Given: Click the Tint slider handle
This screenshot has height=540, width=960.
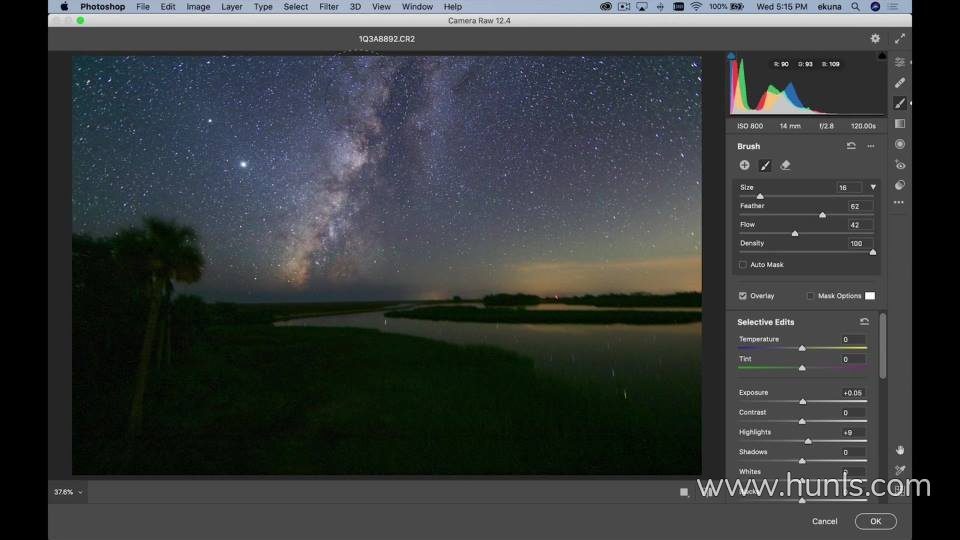Looking at the screenshot, I should coord(802,368).
